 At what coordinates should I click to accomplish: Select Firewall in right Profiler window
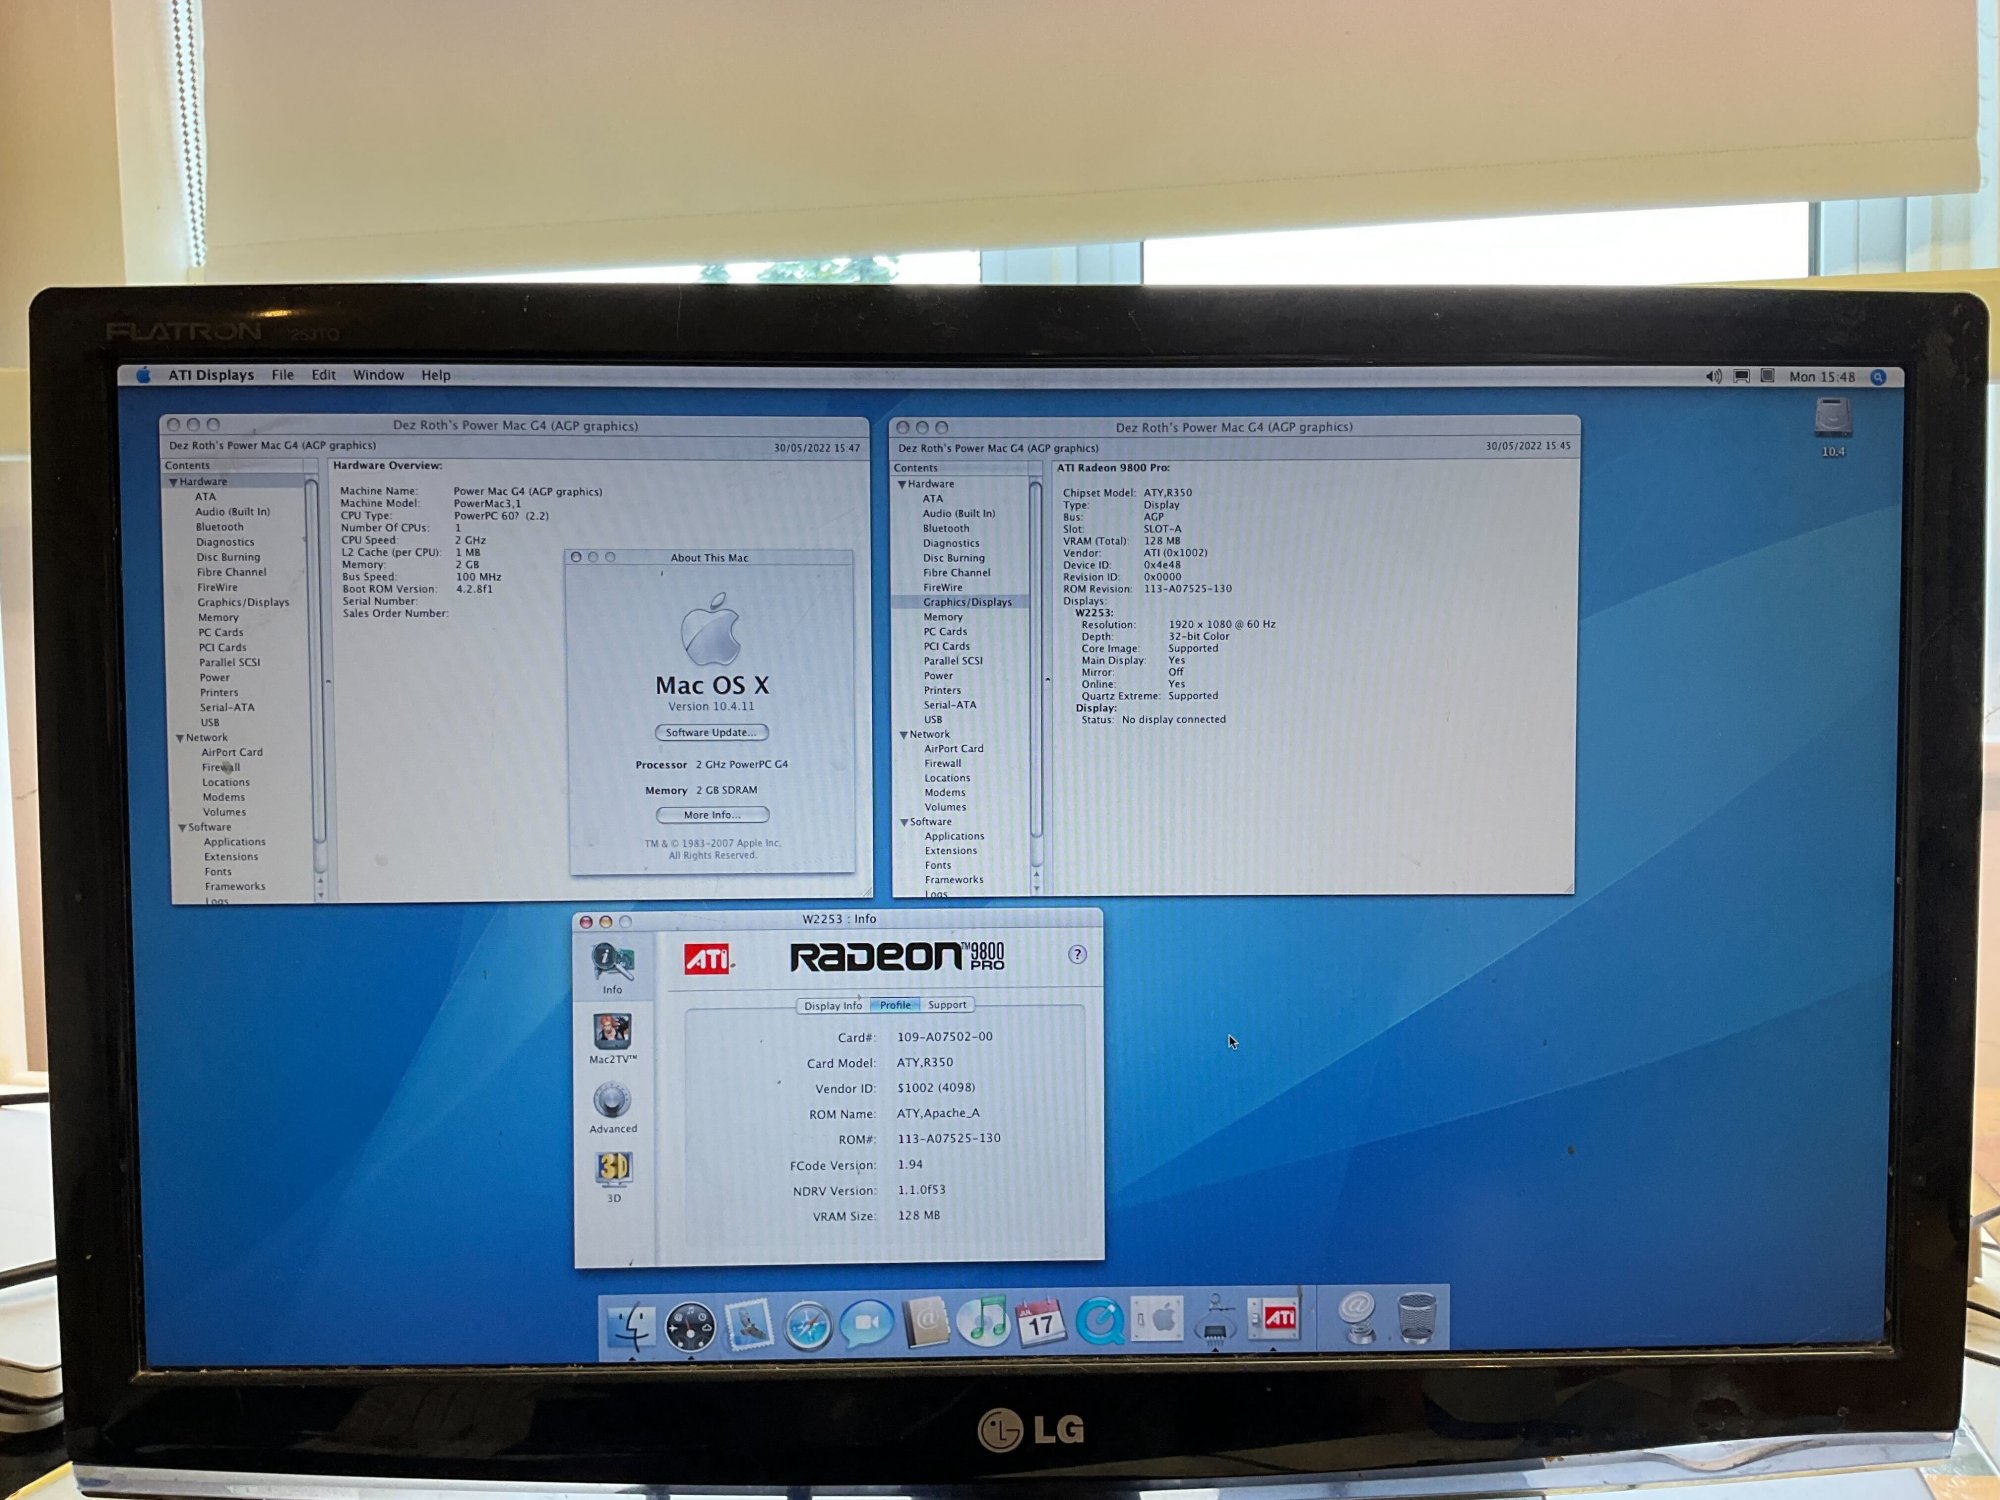click(x=943, y=764)
